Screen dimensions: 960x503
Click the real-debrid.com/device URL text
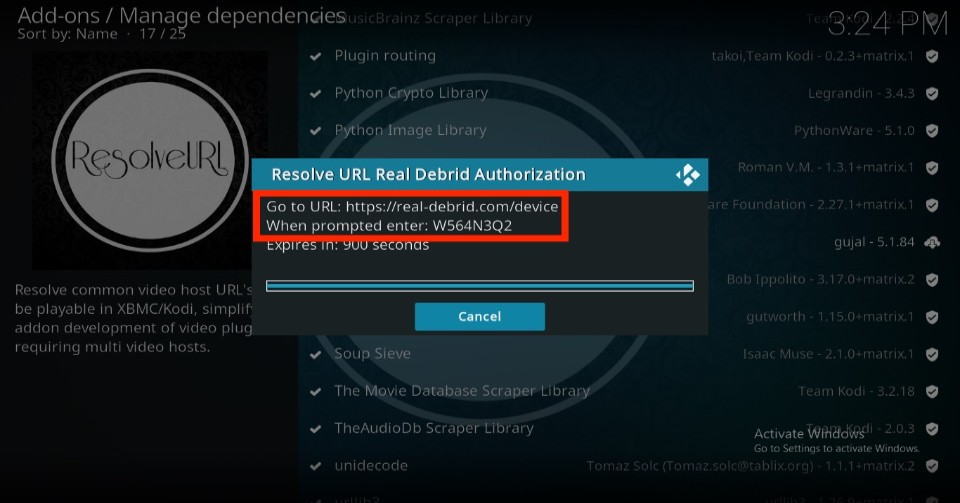coord(452,207)
